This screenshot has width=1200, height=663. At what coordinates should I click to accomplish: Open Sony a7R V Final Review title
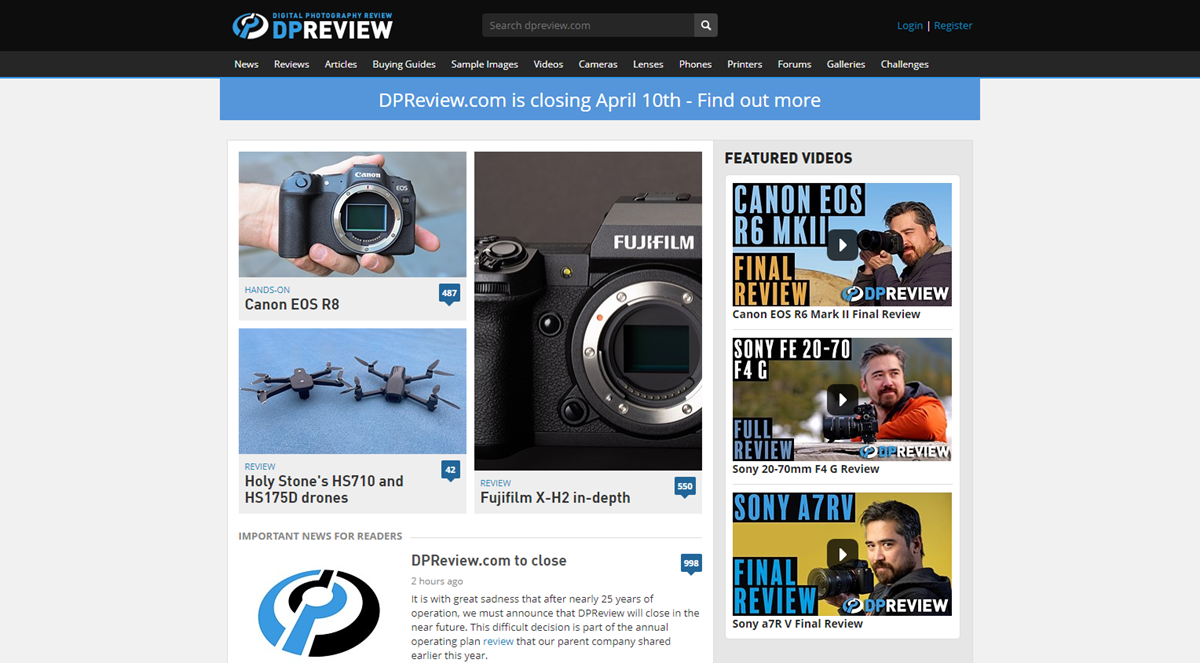pyautogui.click(x=797, y=624)
